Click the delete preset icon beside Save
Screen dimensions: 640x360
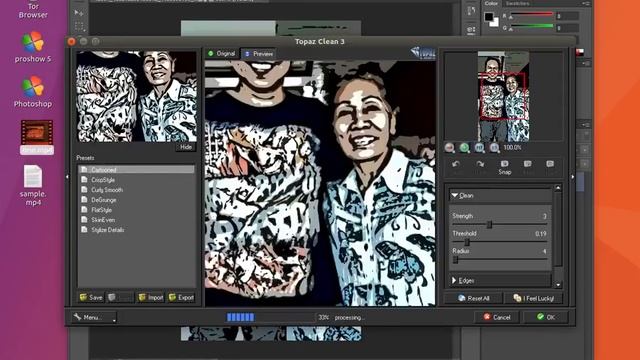pos(111,298)
